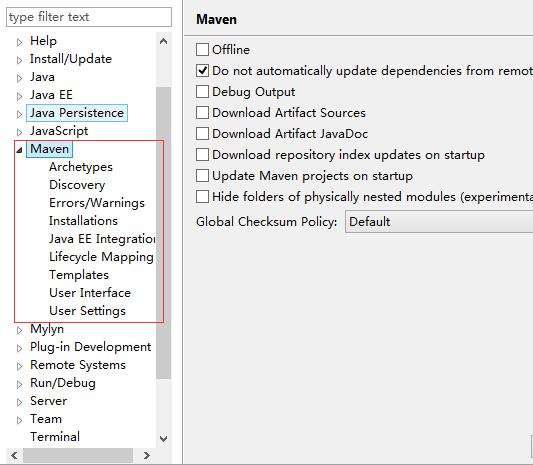Select the Java EE category
533x465 pixels.
pyautogui.click(x=51, y=95)
